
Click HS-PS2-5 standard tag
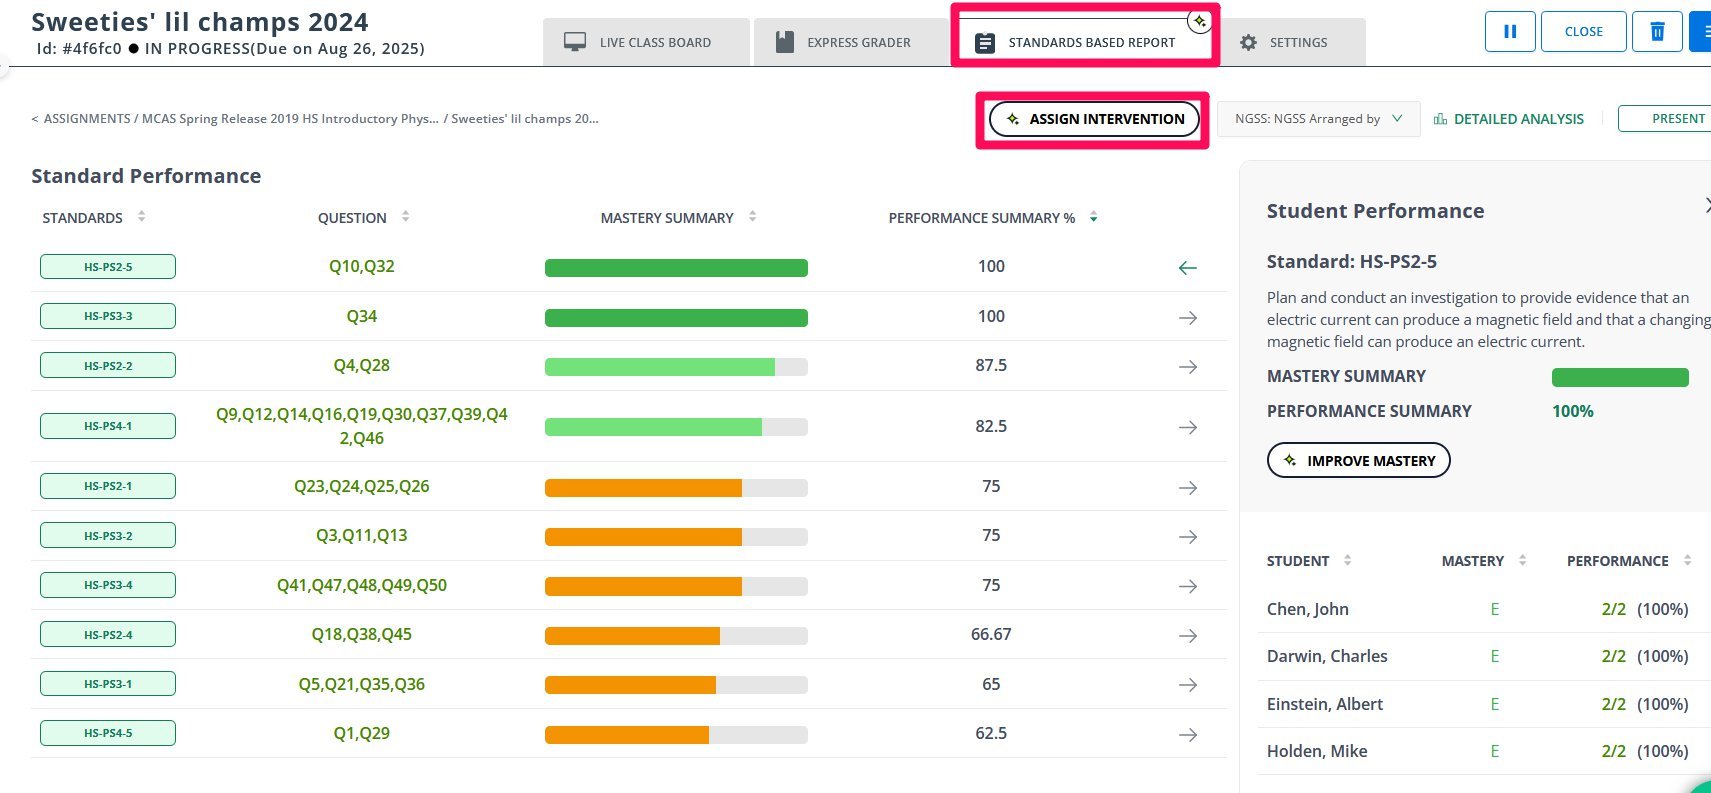[x=108, y=267]
